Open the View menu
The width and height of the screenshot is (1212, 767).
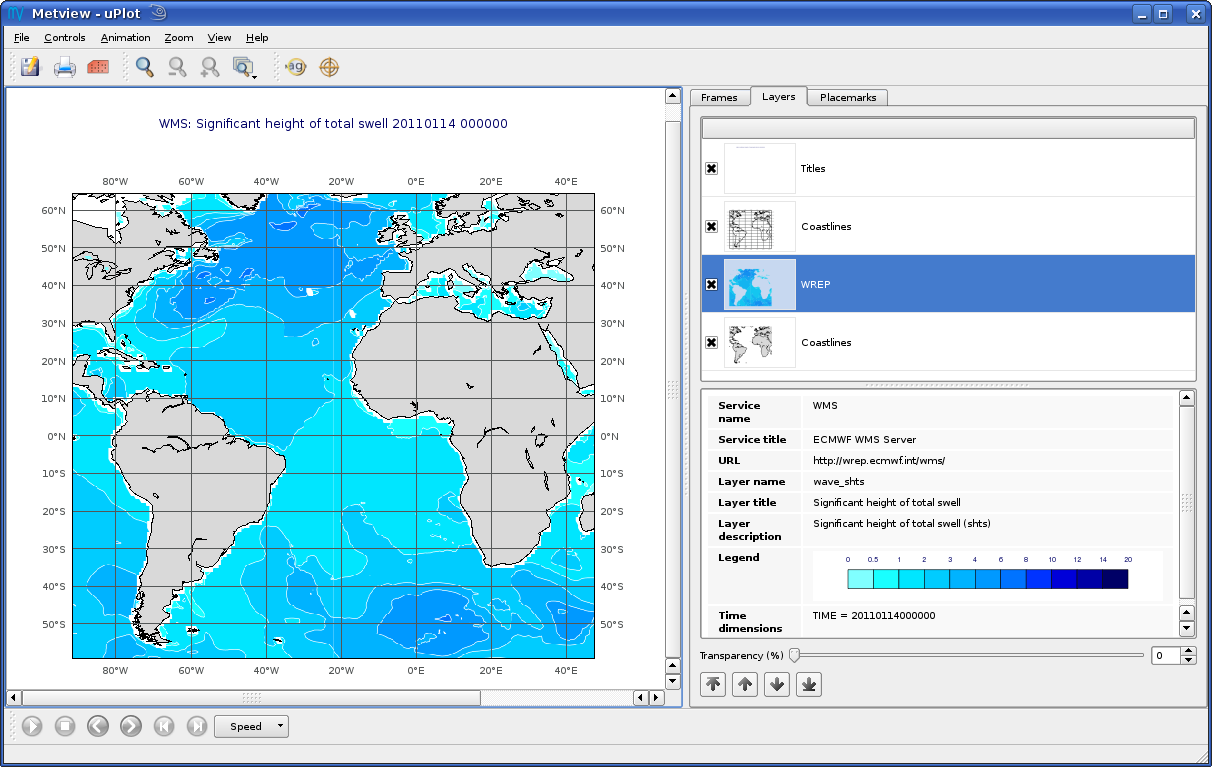(x=219, y=38)
